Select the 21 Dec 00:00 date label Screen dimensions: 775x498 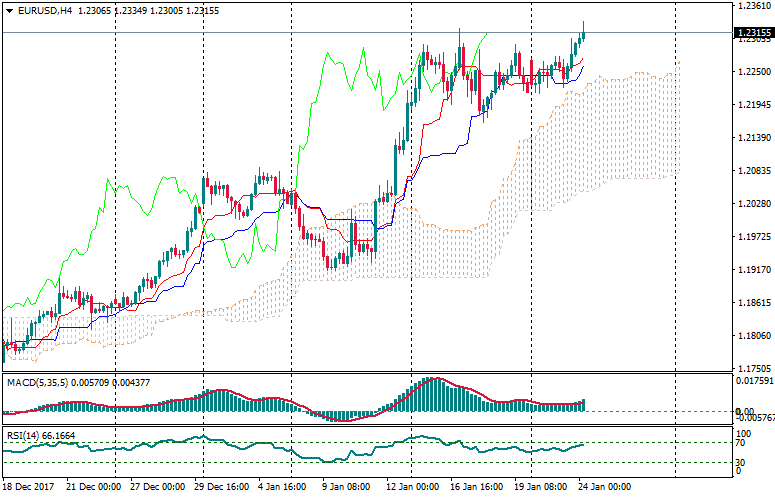pos(95,487)
